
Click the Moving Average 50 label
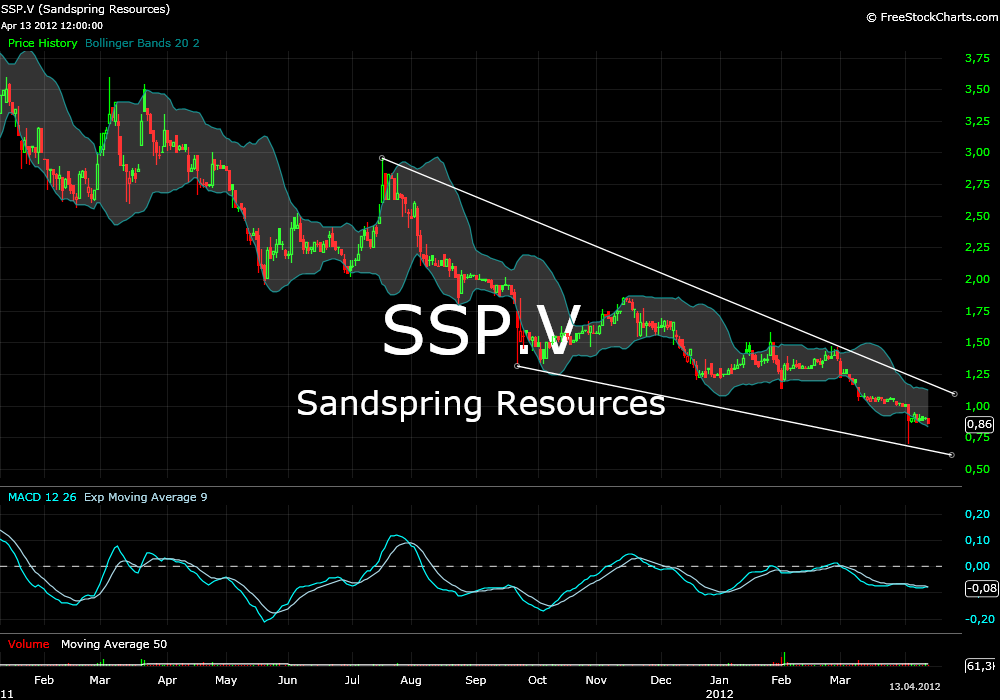[x=114, y=645]
